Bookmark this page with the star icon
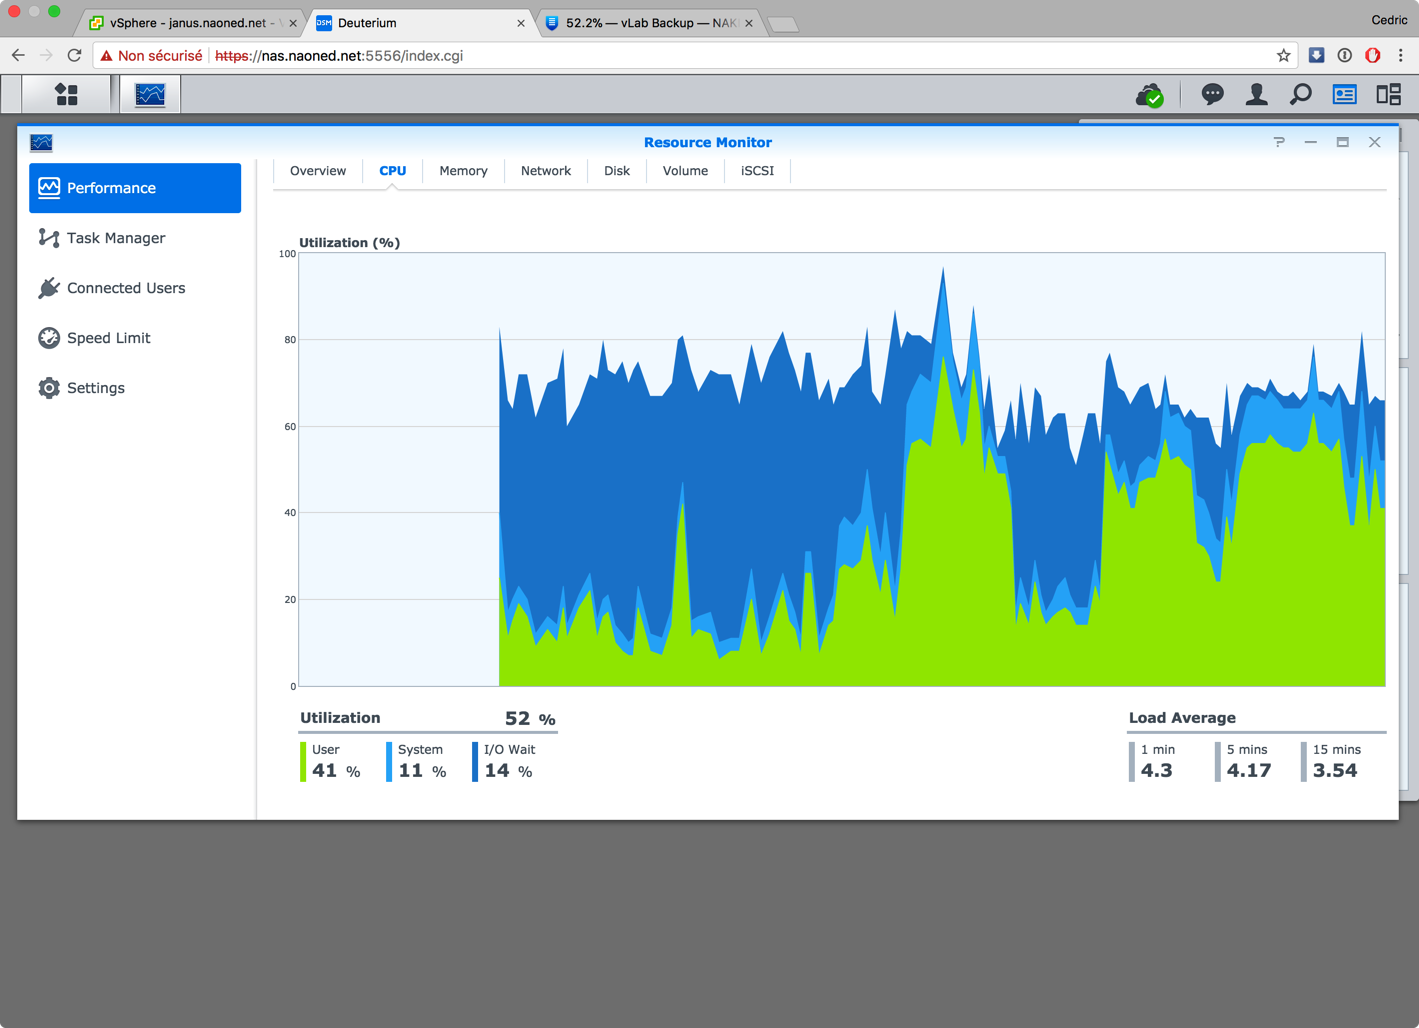Viewport: 1419px width, 1028px height. (1283, 56)
